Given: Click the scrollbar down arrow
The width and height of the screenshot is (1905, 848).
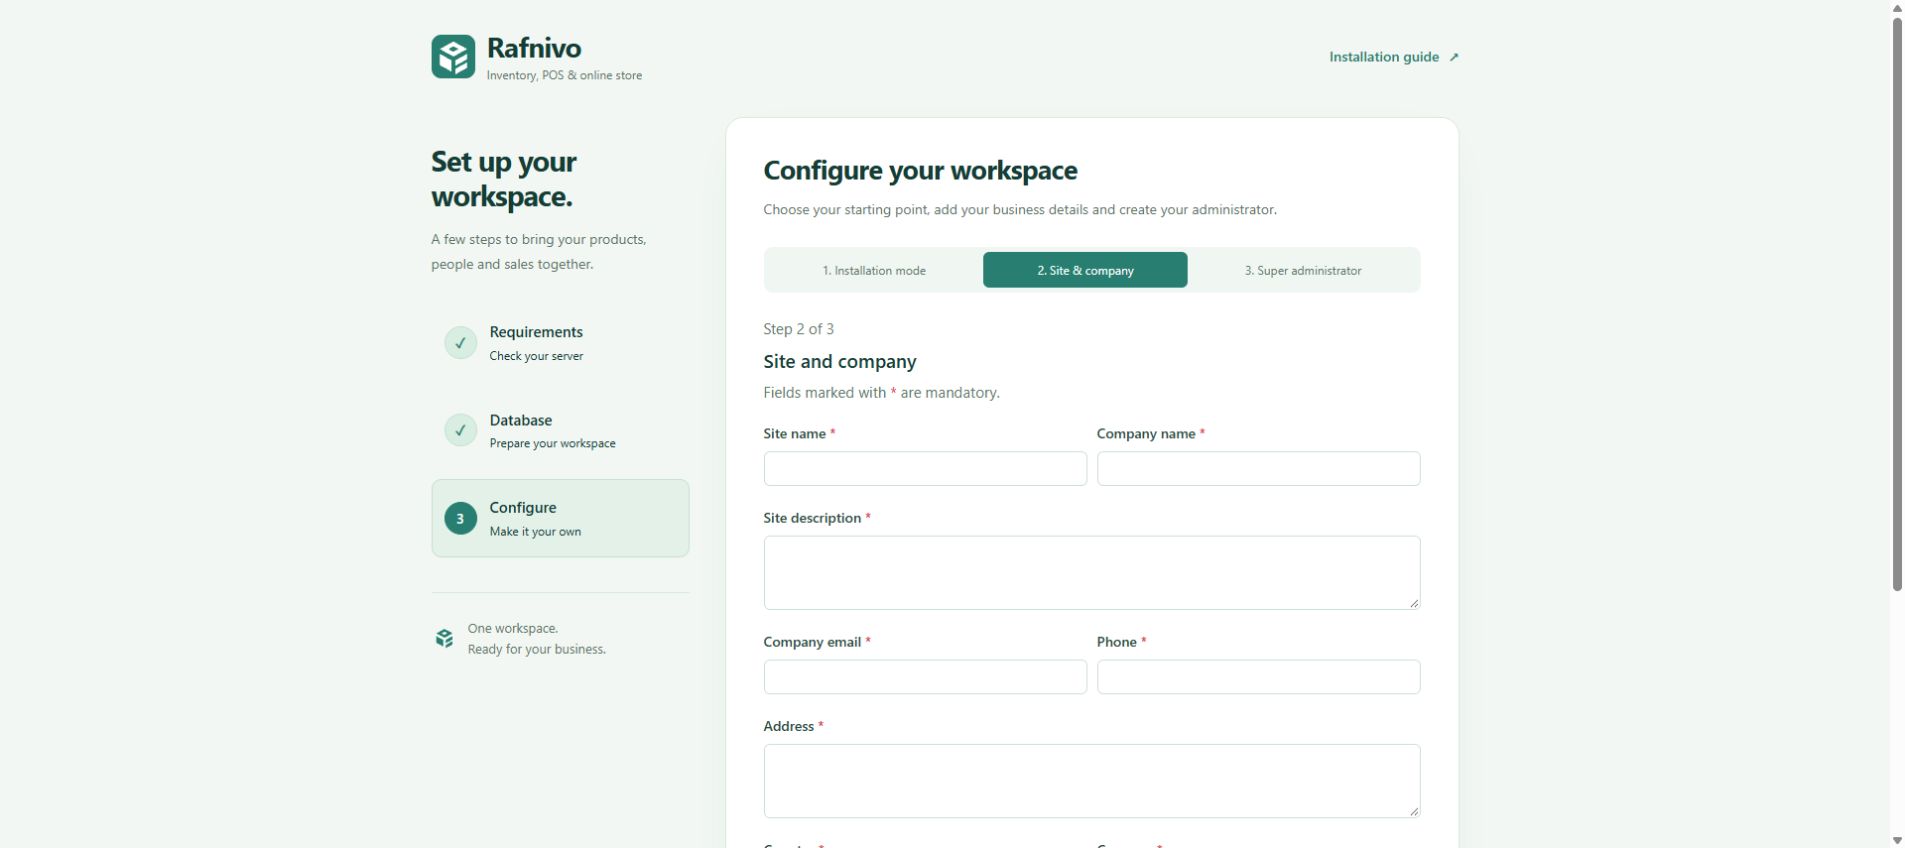Looking at the screenshot, I should coord(1897,840).
